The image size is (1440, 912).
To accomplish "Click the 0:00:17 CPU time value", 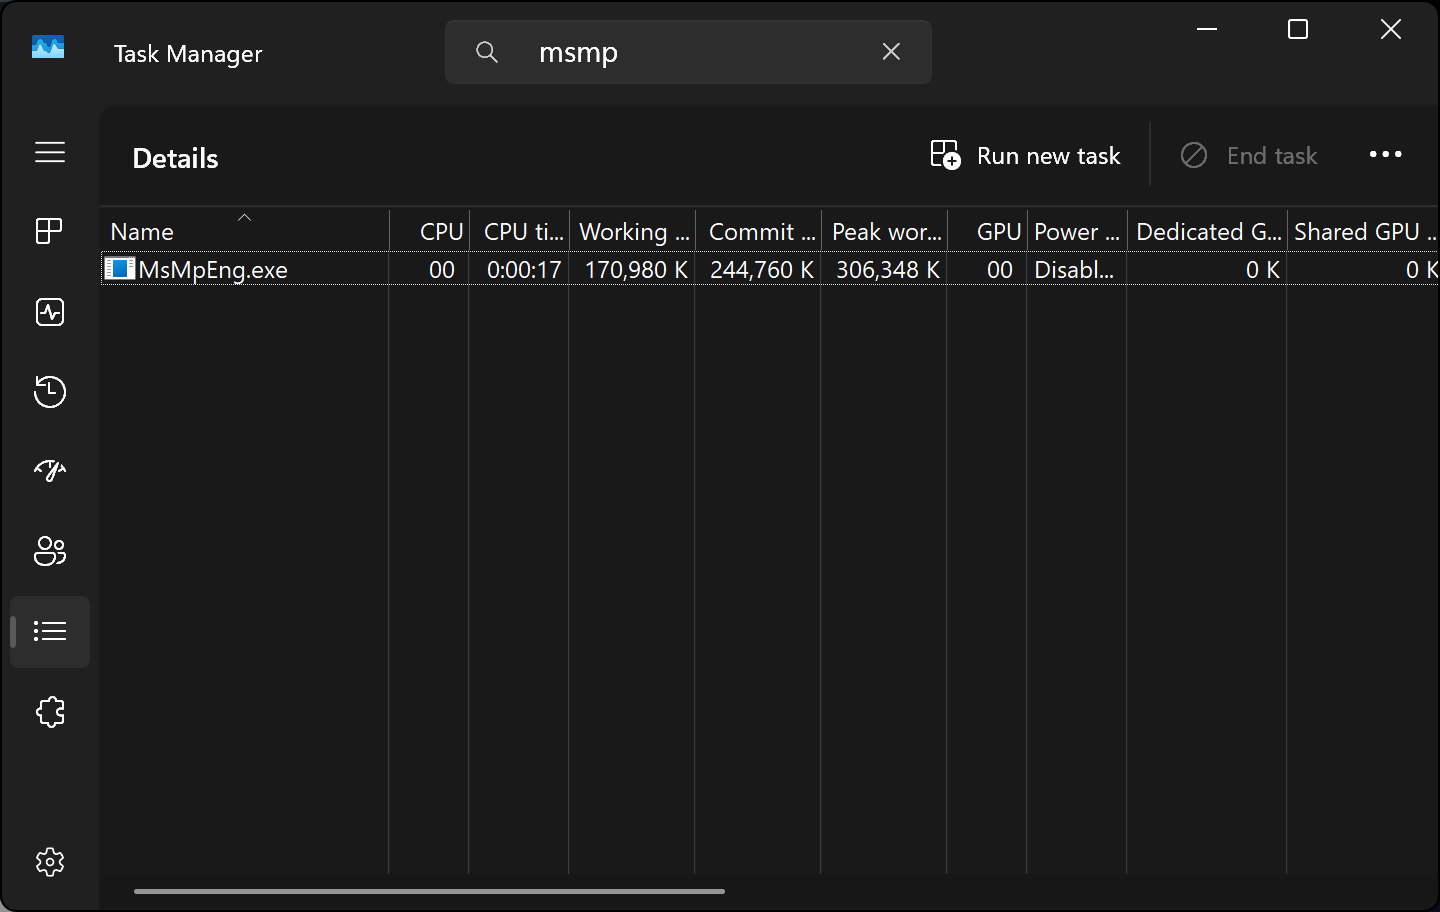I will click(524, 270).
